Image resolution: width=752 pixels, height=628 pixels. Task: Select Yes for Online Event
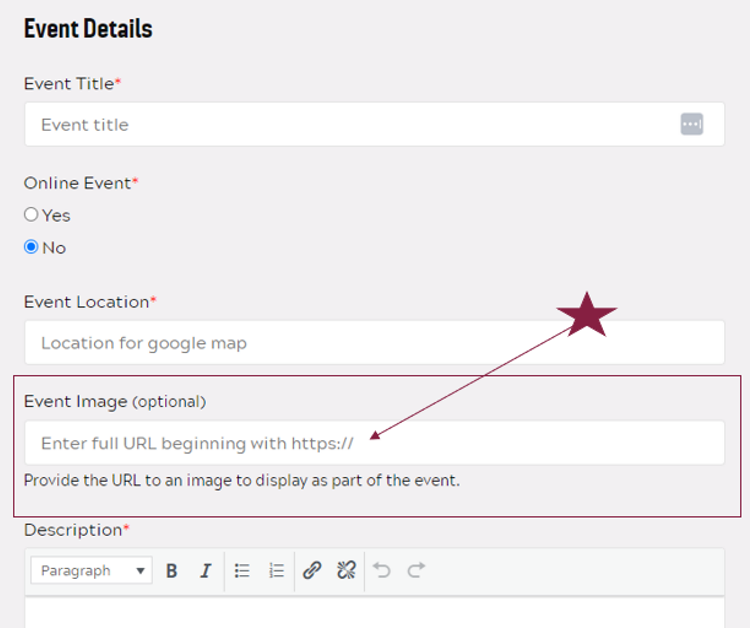31,214
